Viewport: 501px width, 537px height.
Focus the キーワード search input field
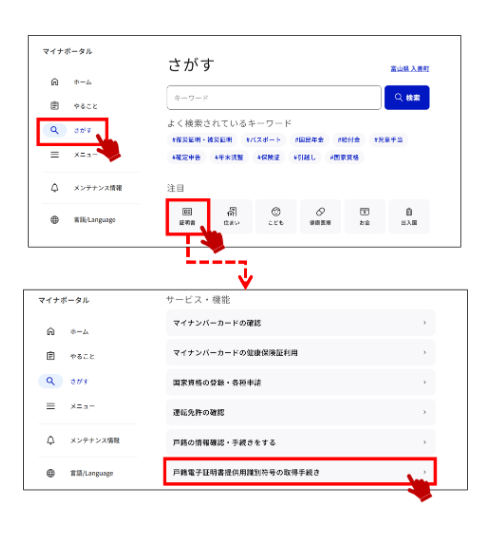(x=274, y=98)
